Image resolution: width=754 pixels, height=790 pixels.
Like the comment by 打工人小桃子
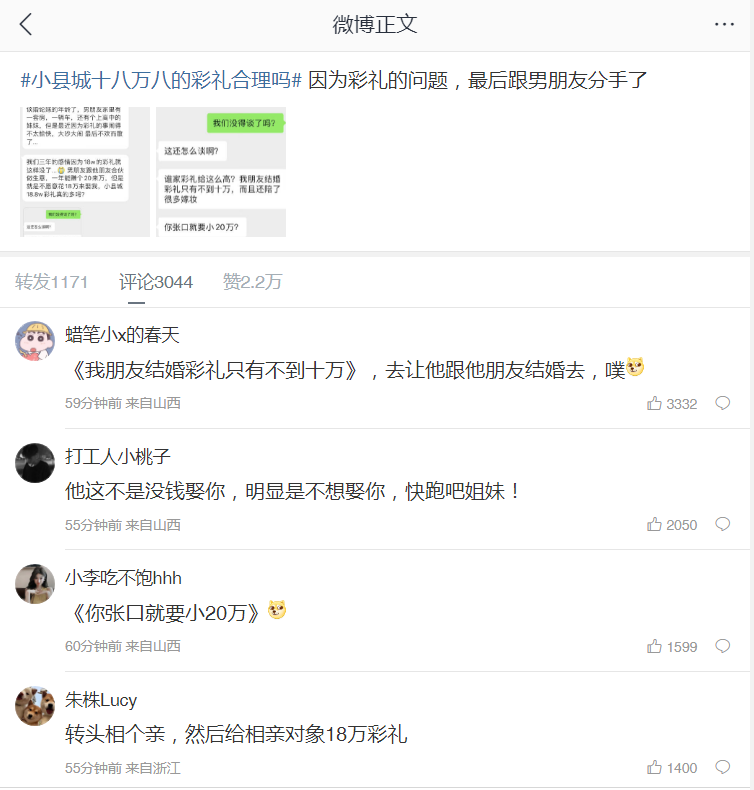[x=672, y=524]
